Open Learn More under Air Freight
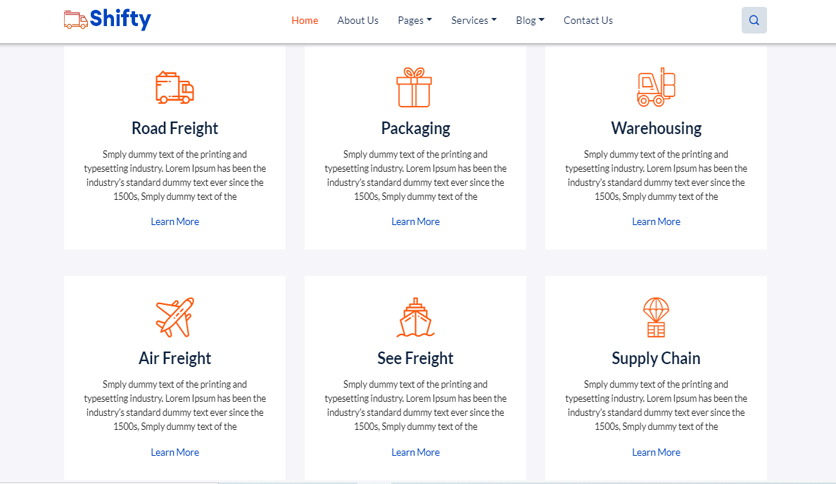The height and width of the screenshot is (484, 836). 175,453
